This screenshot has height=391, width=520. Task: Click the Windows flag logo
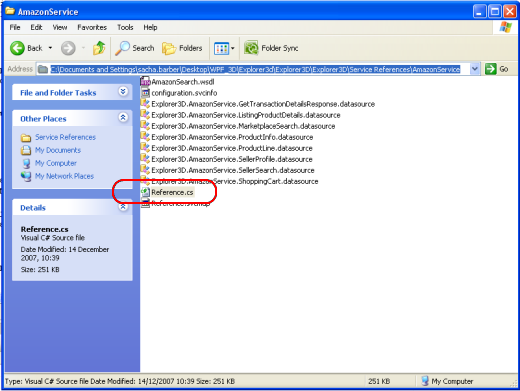click(x=505, y=27)
